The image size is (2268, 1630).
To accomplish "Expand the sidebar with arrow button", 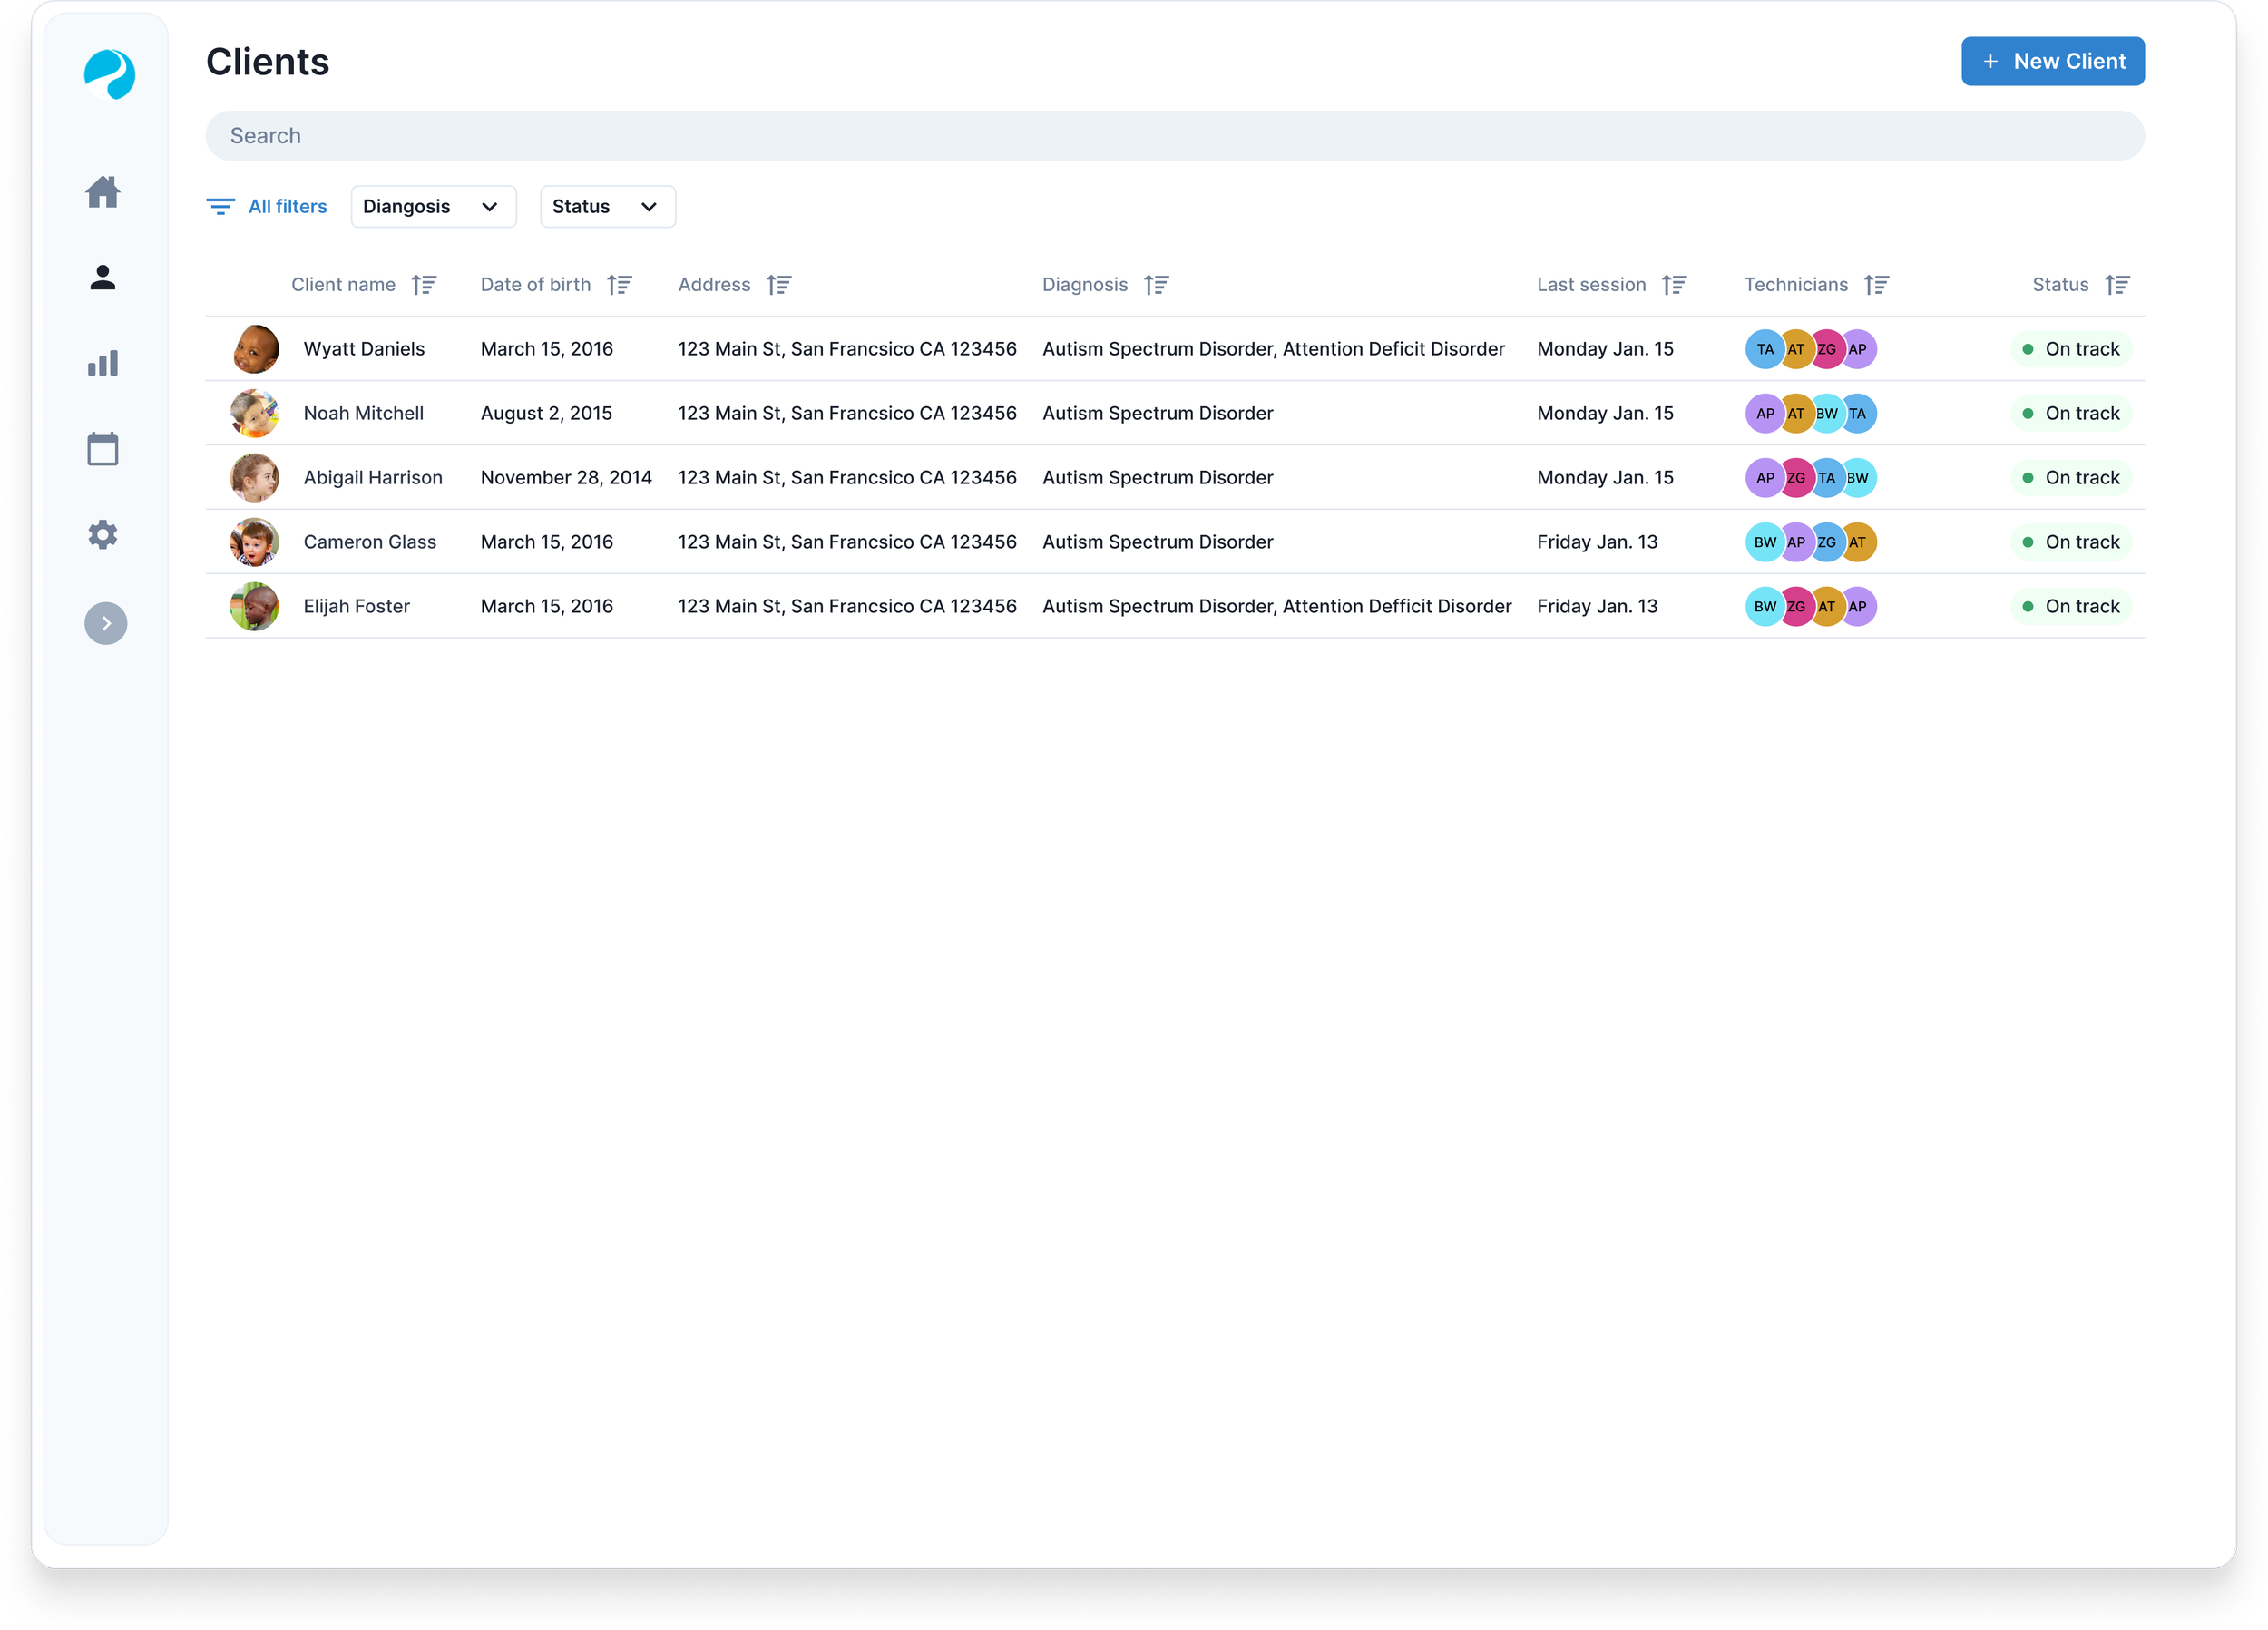I will coord(106,623).
